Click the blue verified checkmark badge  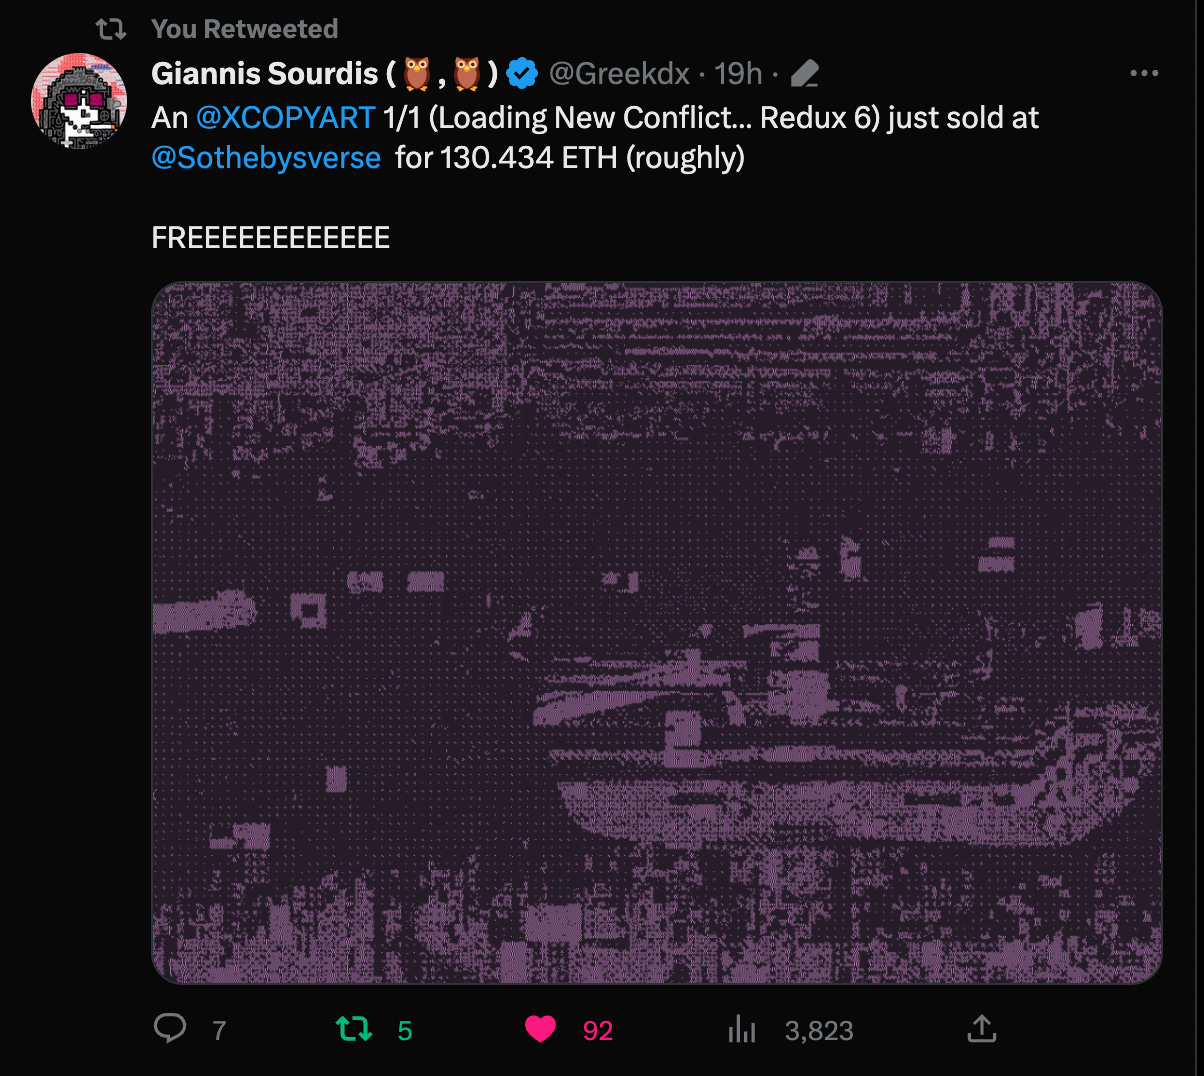coord(522,73)
